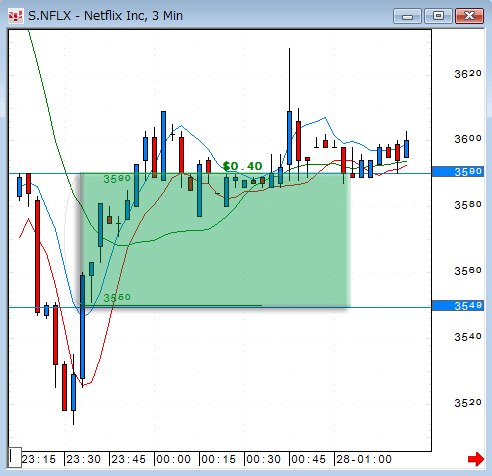The height and width of the screenshot is (476, 492).
Task: Click the red arrow at bottom right
Action: pyautogui.click(x=476, y=459)
